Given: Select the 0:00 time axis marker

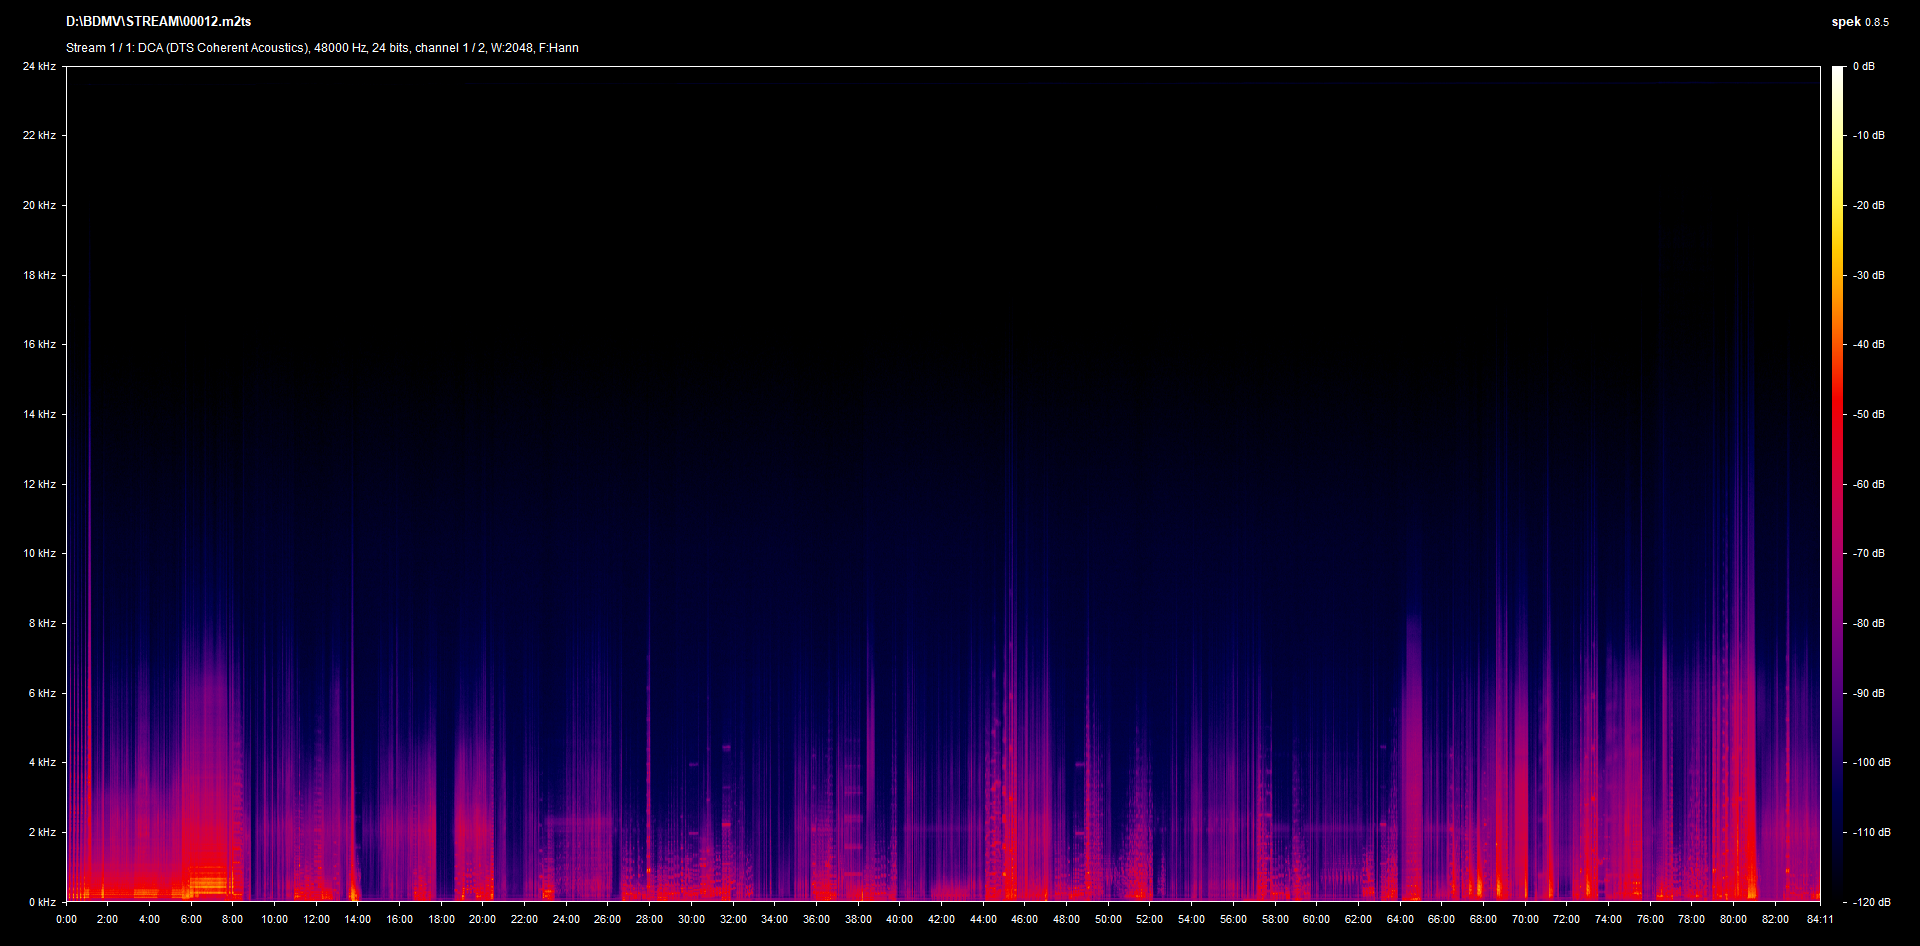Looking at the screenshot, I should click(66, 919).
